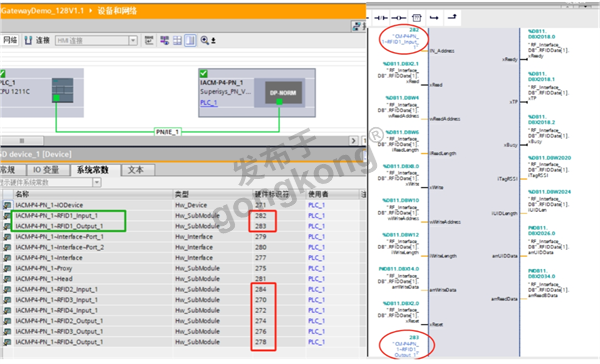This screenshot has width=600, height=364.
Task: Select operand %DB11.DBX2.1 at the xRead input
Action: coord(401,64)
